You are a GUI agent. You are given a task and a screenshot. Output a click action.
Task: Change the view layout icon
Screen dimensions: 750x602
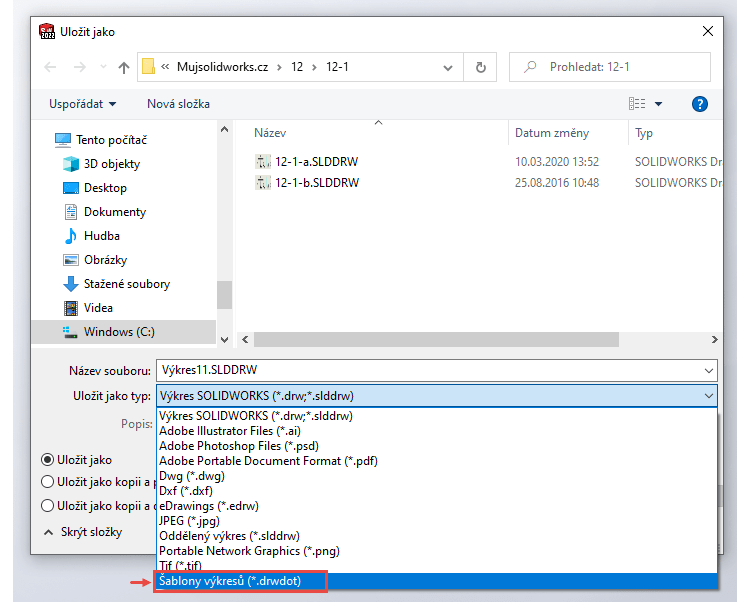[637, 104]
